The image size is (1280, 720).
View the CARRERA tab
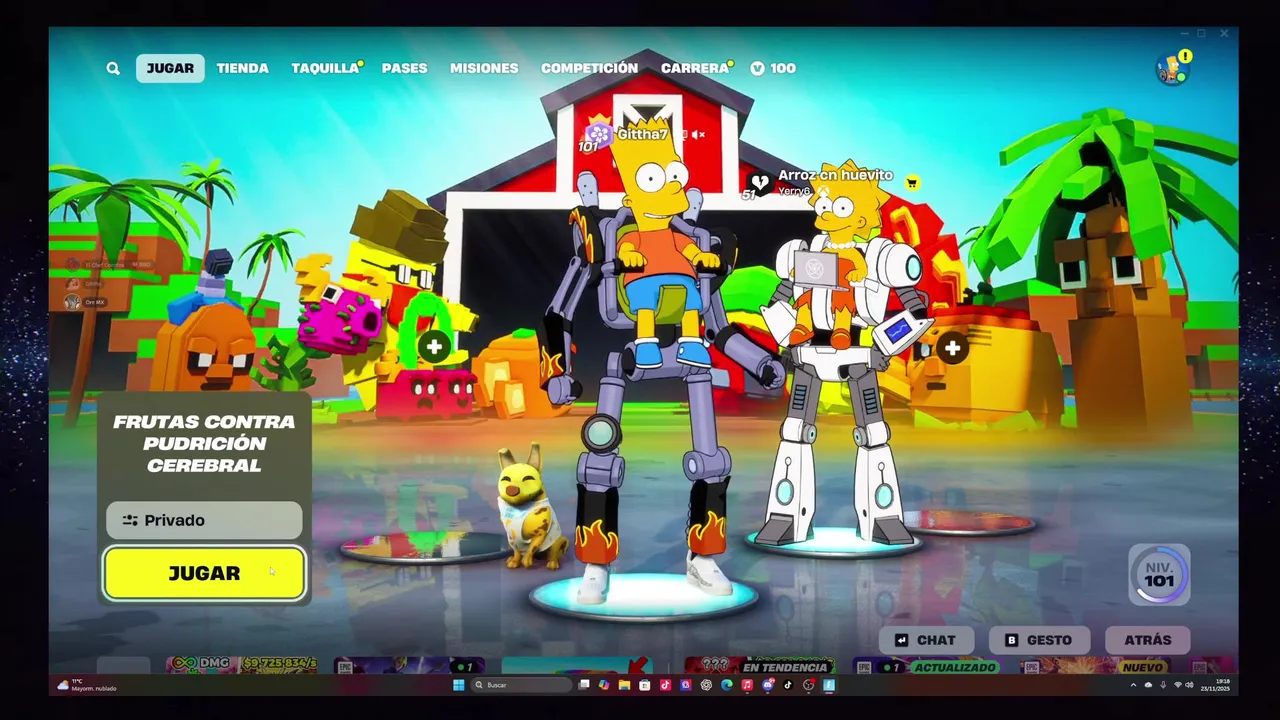click(695, 68)
